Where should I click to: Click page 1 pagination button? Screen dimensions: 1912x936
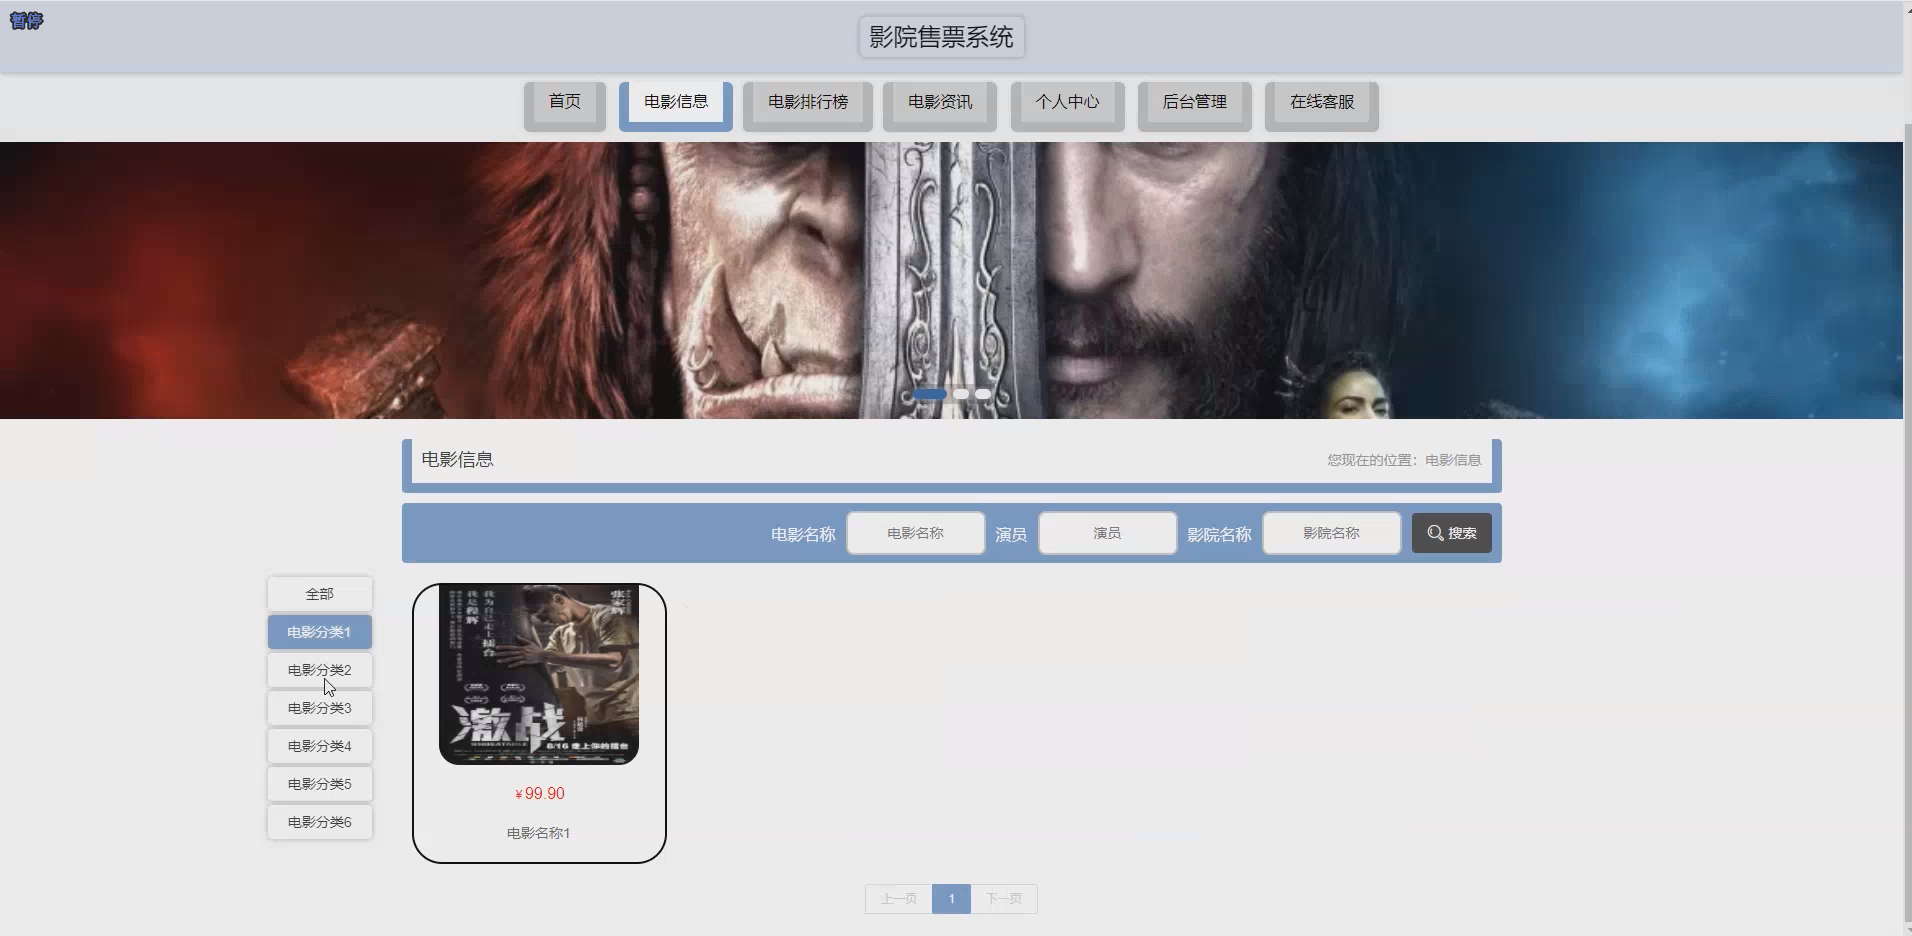[951, 899]
